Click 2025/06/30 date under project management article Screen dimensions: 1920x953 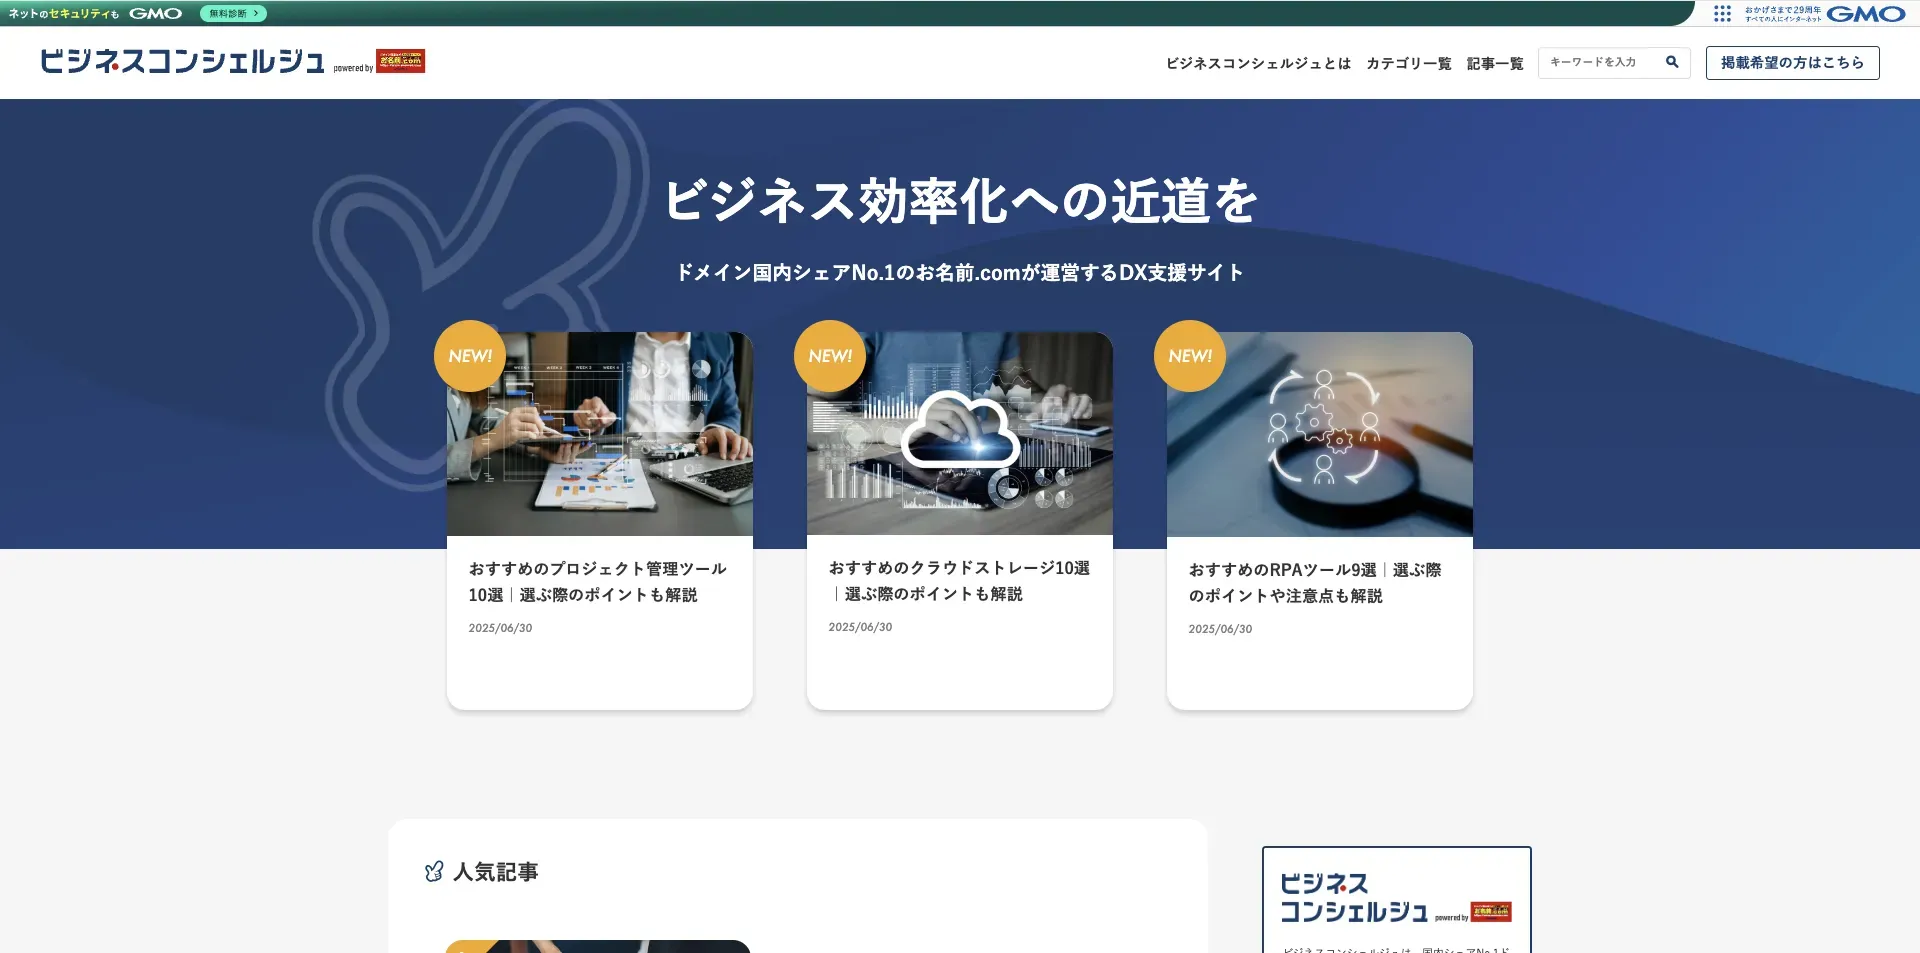pyautogui.click(x=500, y=628)
